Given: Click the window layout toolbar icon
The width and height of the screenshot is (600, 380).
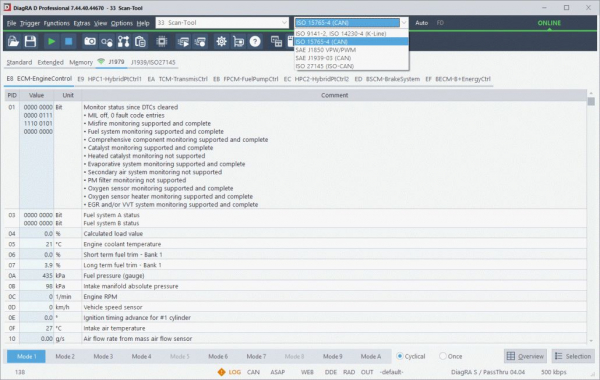Looking at the screenshot, I should (276, 41).
